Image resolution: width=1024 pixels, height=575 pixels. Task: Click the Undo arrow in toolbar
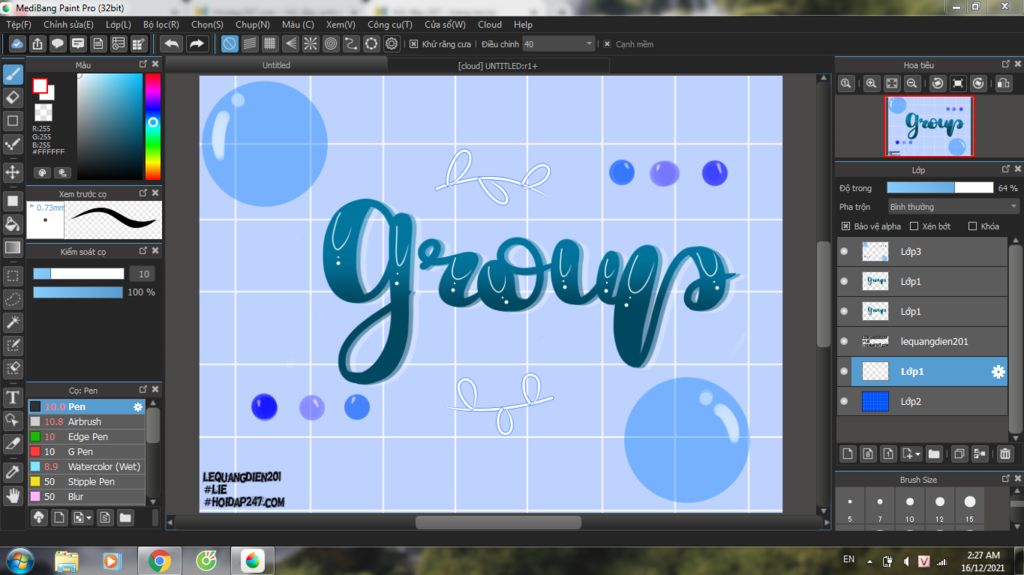pyautogui.click(x=172, y=44)
